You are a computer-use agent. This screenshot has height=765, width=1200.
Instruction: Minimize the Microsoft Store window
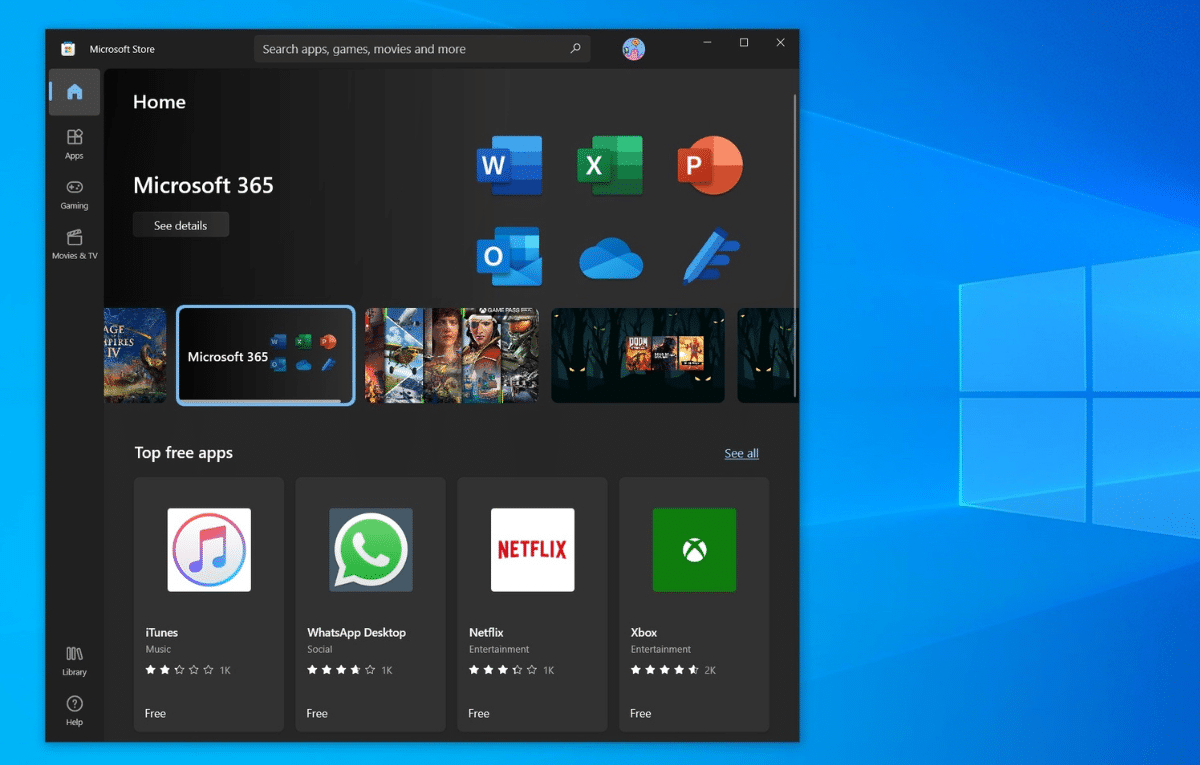pyautogui.click(x=707, y=43)
